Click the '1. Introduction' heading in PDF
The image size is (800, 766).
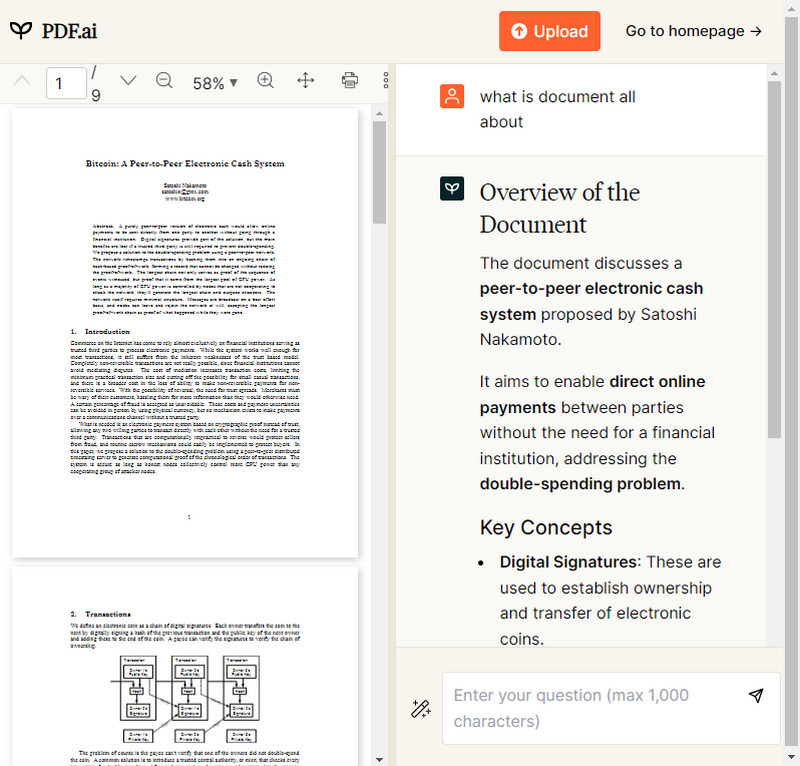click(100, 332)
